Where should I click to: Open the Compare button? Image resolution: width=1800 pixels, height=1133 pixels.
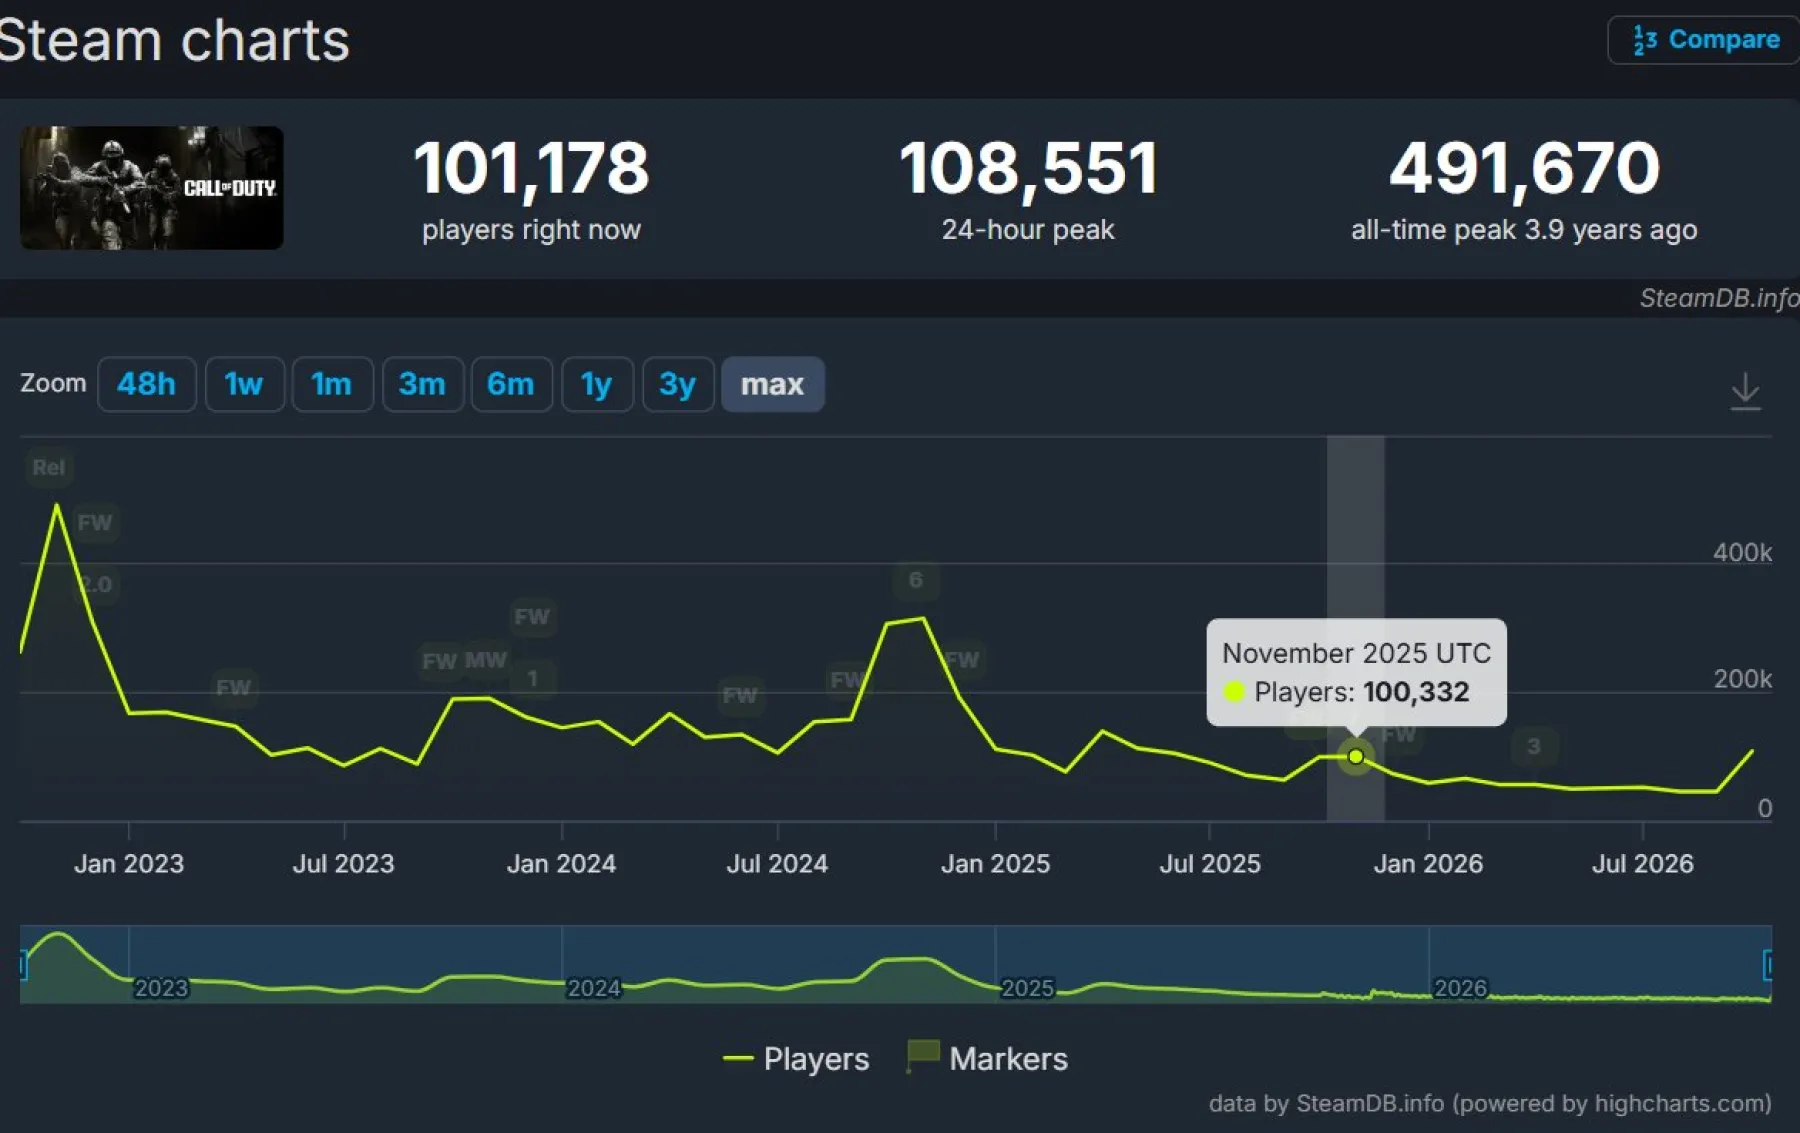coord(1705,40)
